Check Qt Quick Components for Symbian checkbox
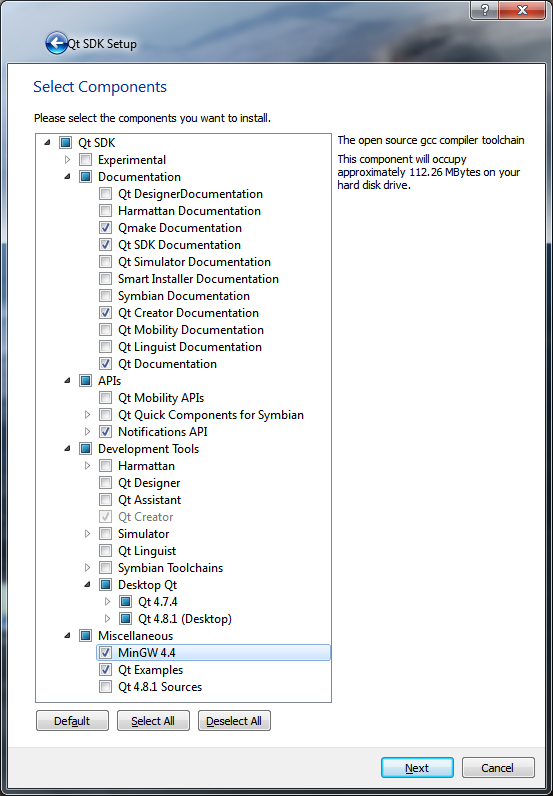Screen dimensions: 553x796 point(105,415)
